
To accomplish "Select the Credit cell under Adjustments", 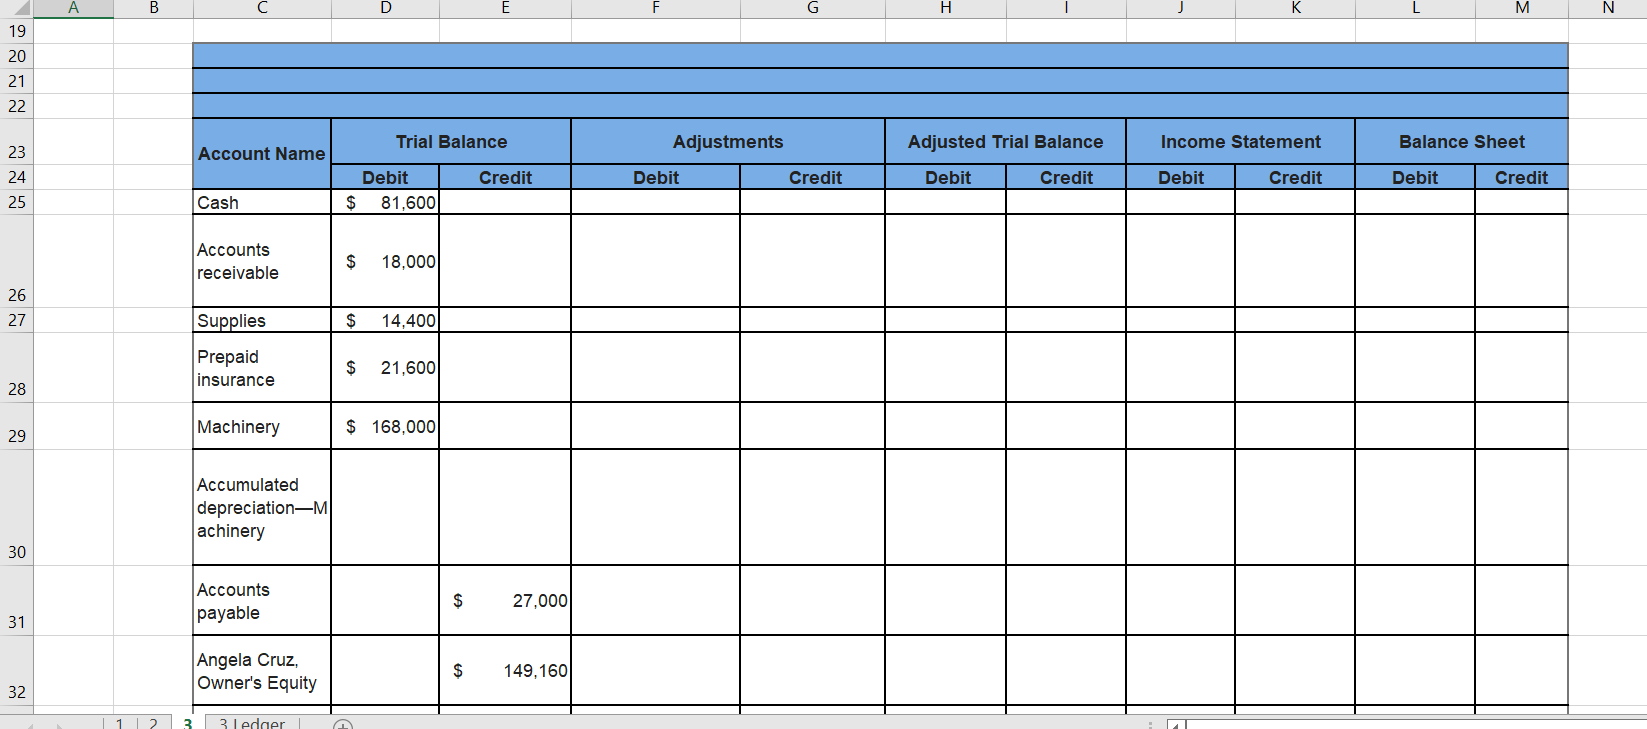I will (813, 177).
